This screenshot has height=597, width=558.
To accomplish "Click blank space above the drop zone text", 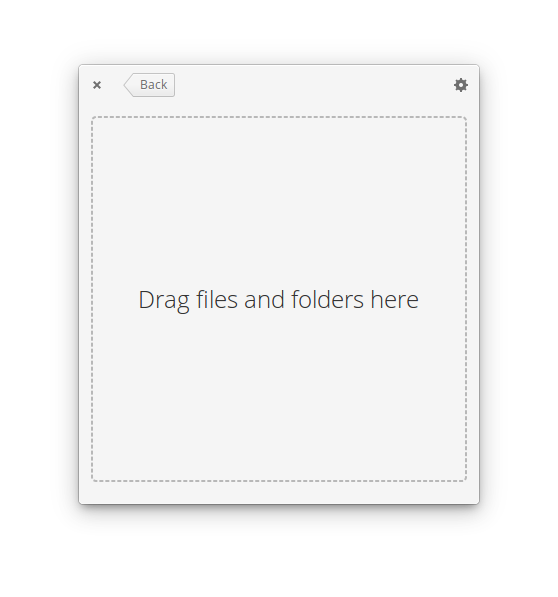I will coord(279,202).
